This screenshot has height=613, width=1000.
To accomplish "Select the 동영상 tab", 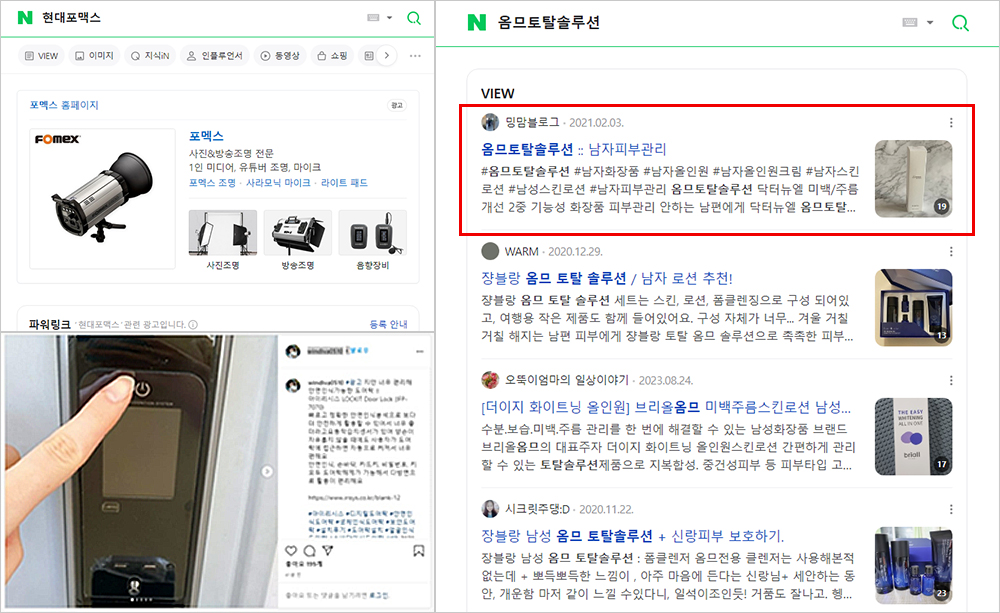I will (280, 56).
